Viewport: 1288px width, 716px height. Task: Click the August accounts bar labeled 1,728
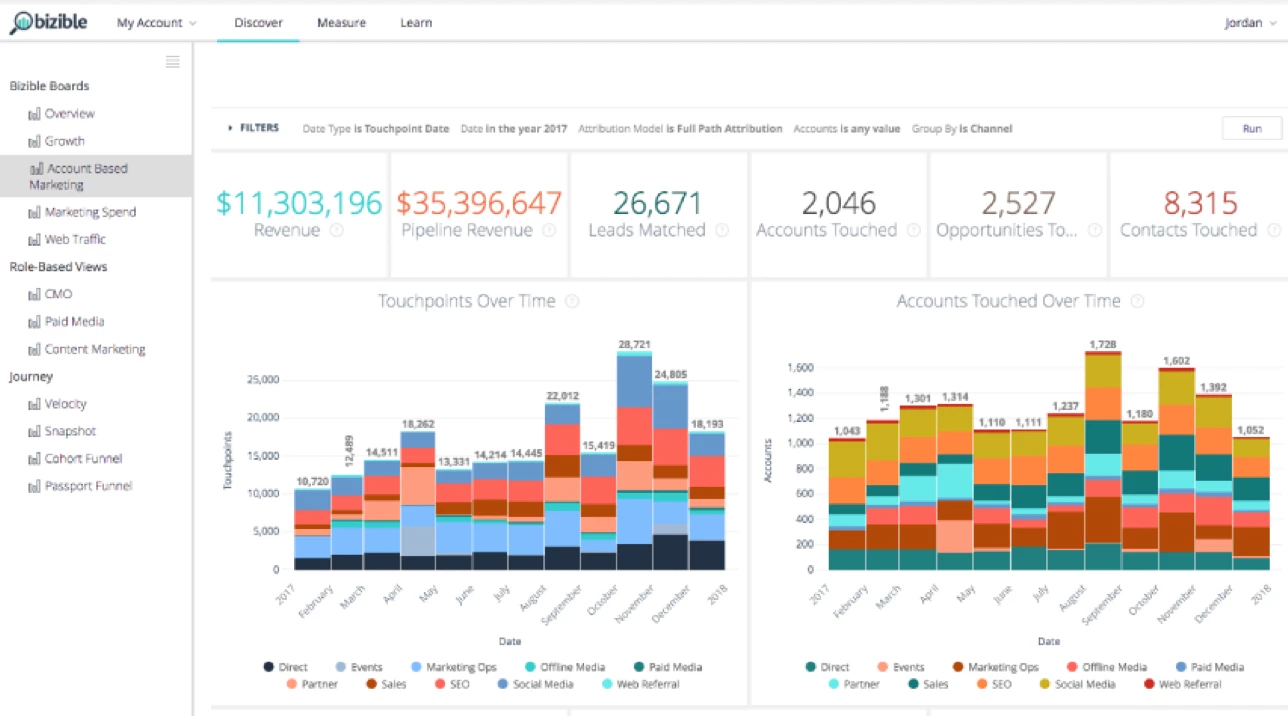point(1102,461)
